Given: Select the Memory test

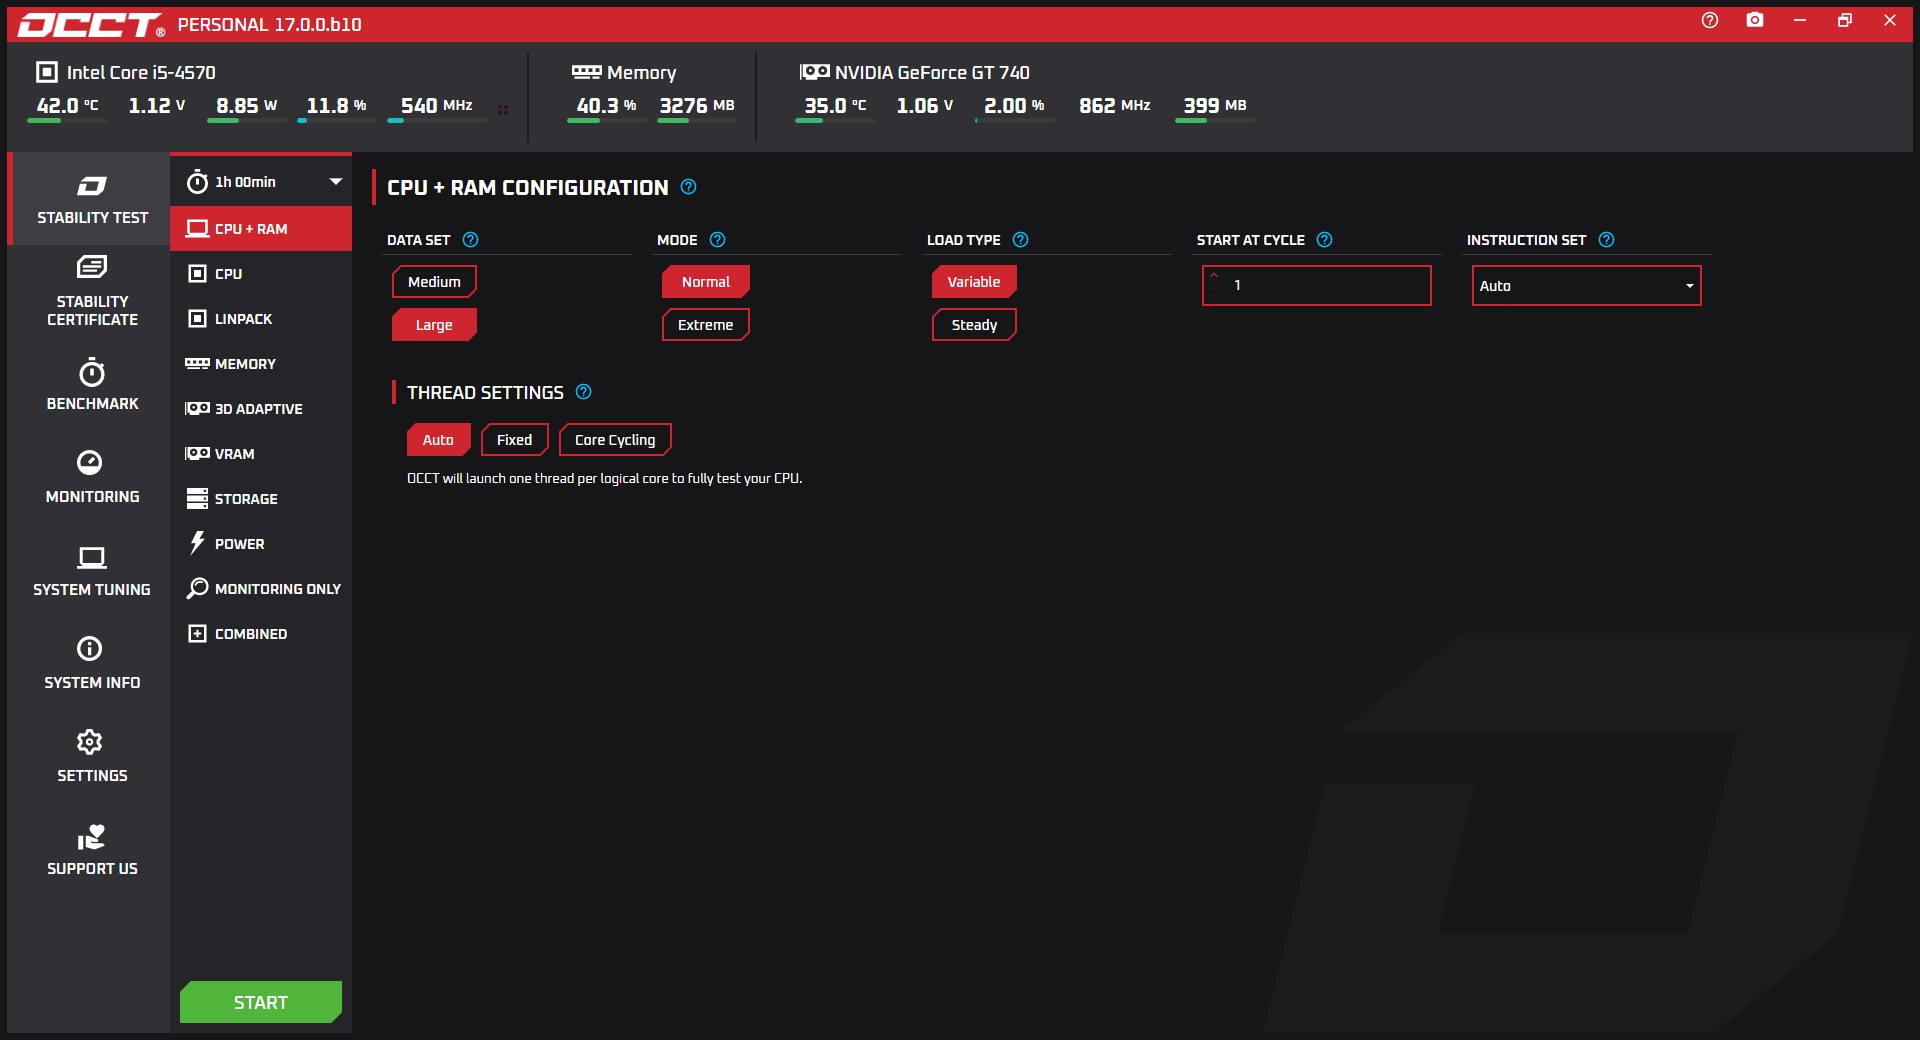Looking at the screenshot, I should click(261, 364).
